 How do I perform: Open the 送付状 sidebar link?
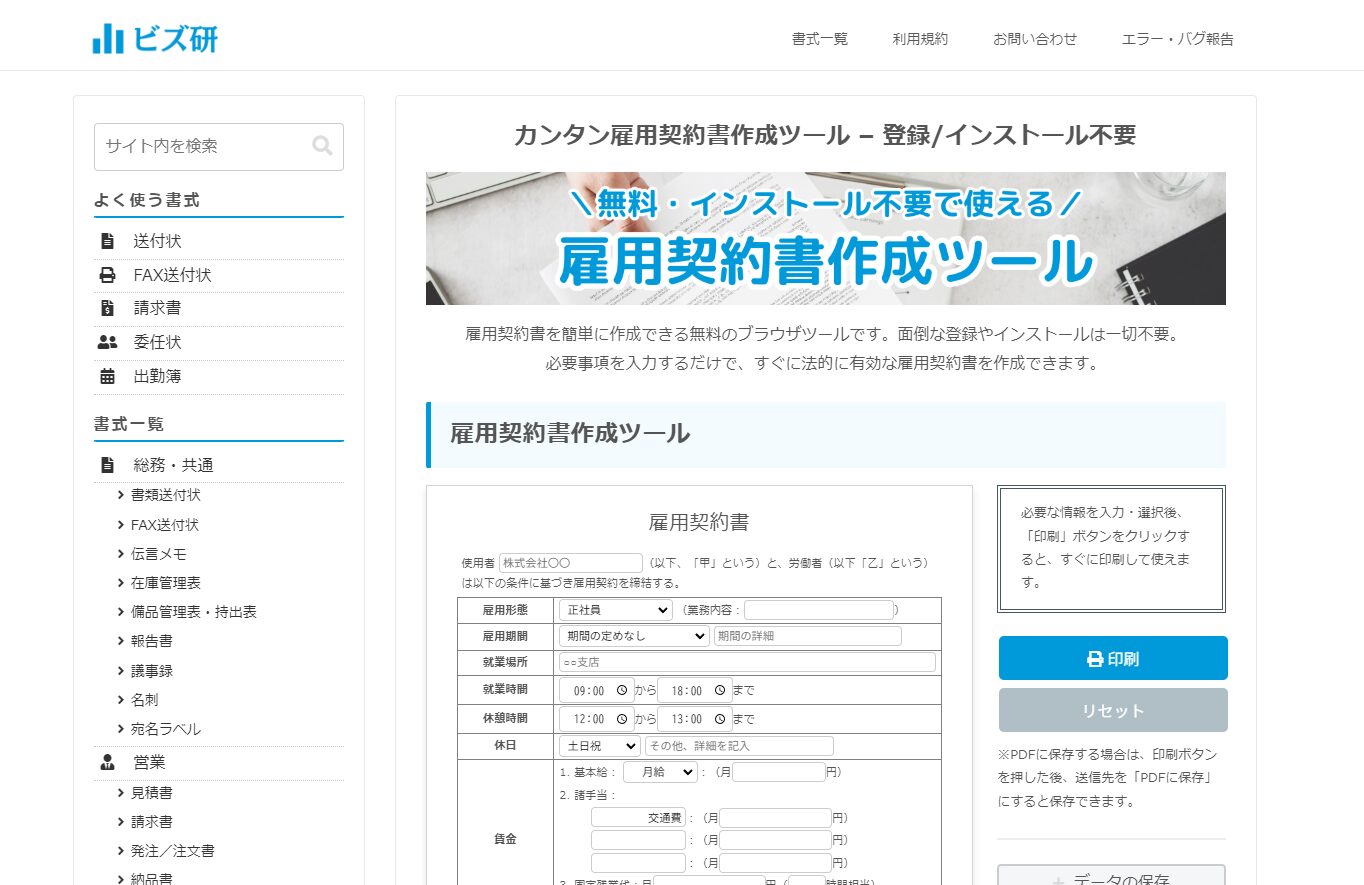pyautogui.click(x=157, y=241)
